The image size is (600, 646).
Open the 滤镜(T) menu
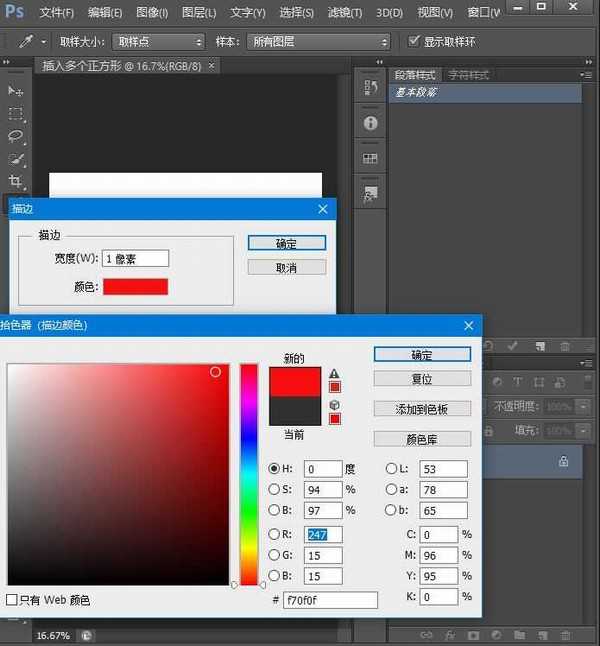(x=345, y=13)
